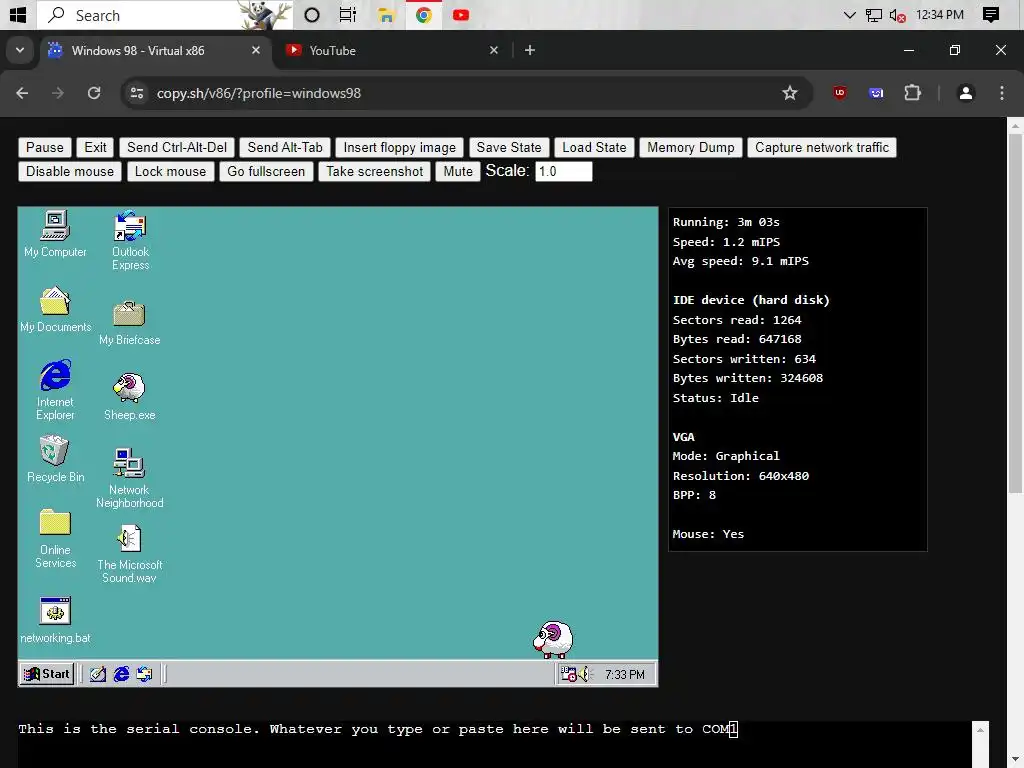Show hidden system tray icons chevron

(x=849, y=15)
